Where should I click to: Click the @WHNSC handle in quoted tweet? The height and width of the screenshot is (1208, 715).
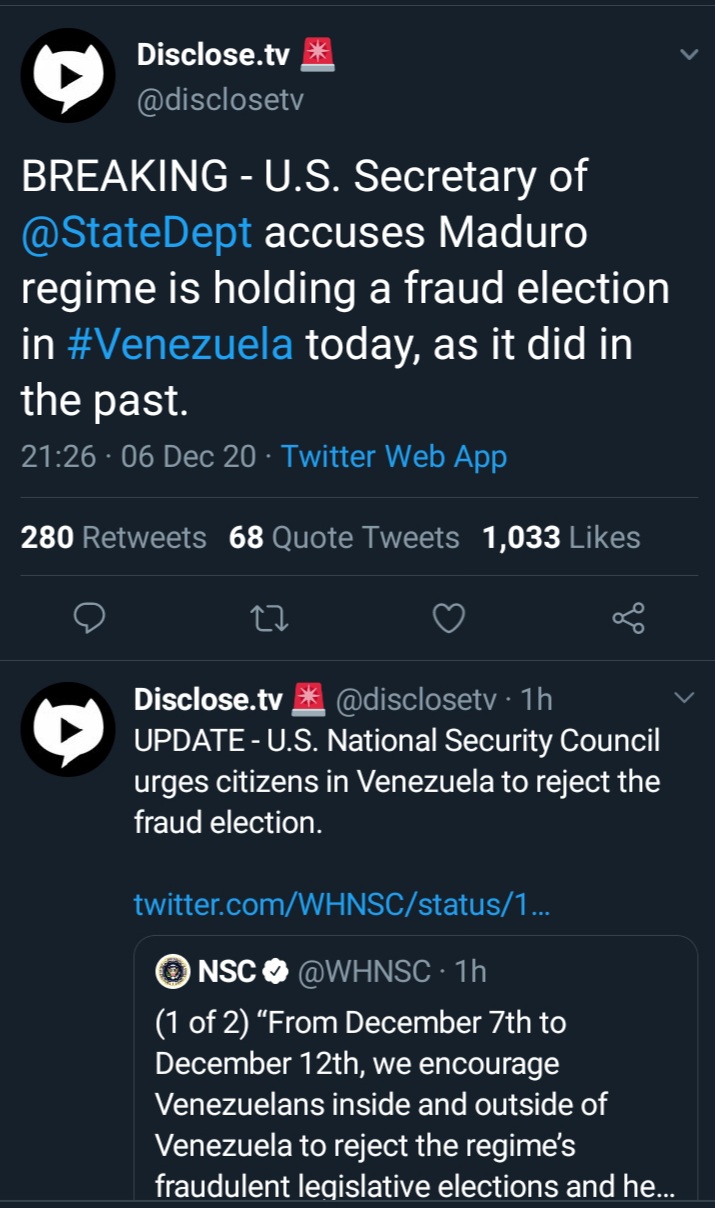point(364,969)
